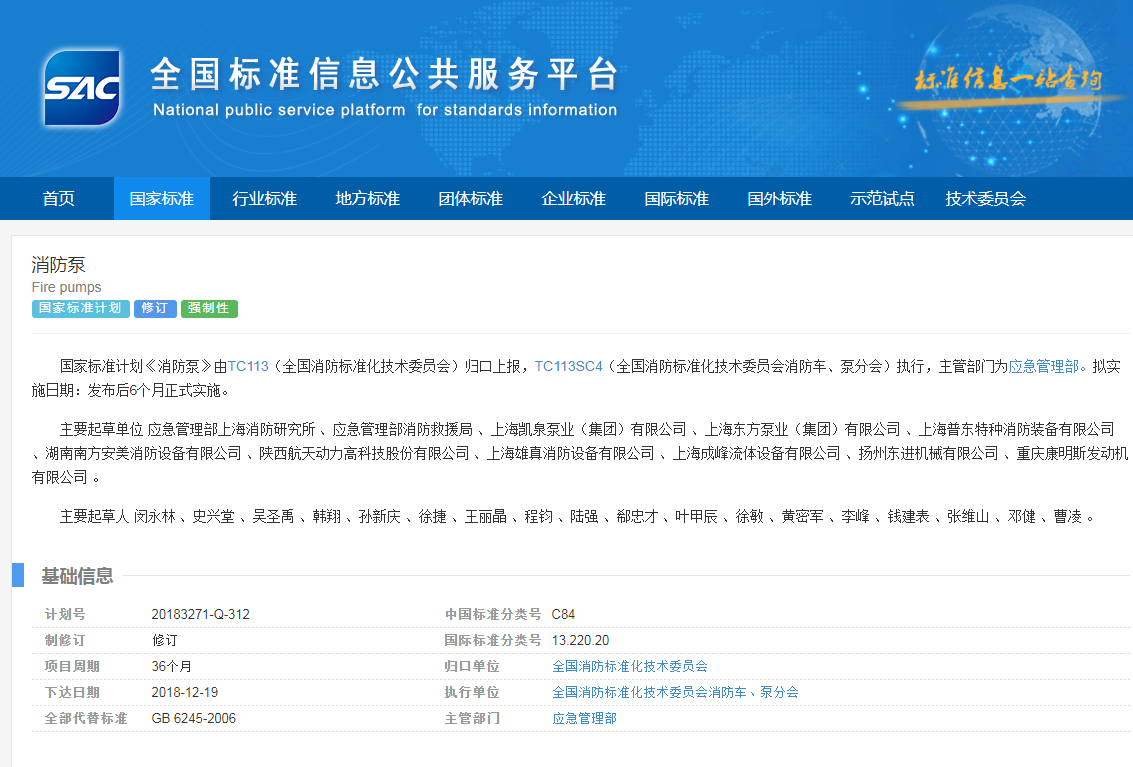Open the TC113SC4 subcommittee link
Image resolution: width=1133 pixels, height=767 pixels.
pyautogui.click(x=568, y=366)
